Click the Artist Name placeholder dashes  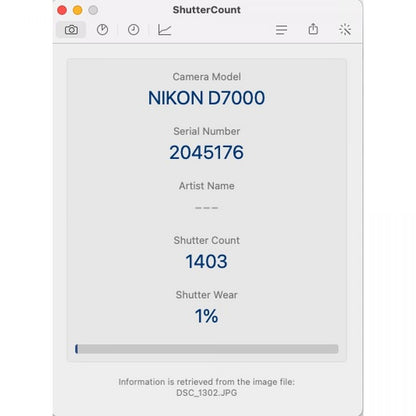click(207, 207)
